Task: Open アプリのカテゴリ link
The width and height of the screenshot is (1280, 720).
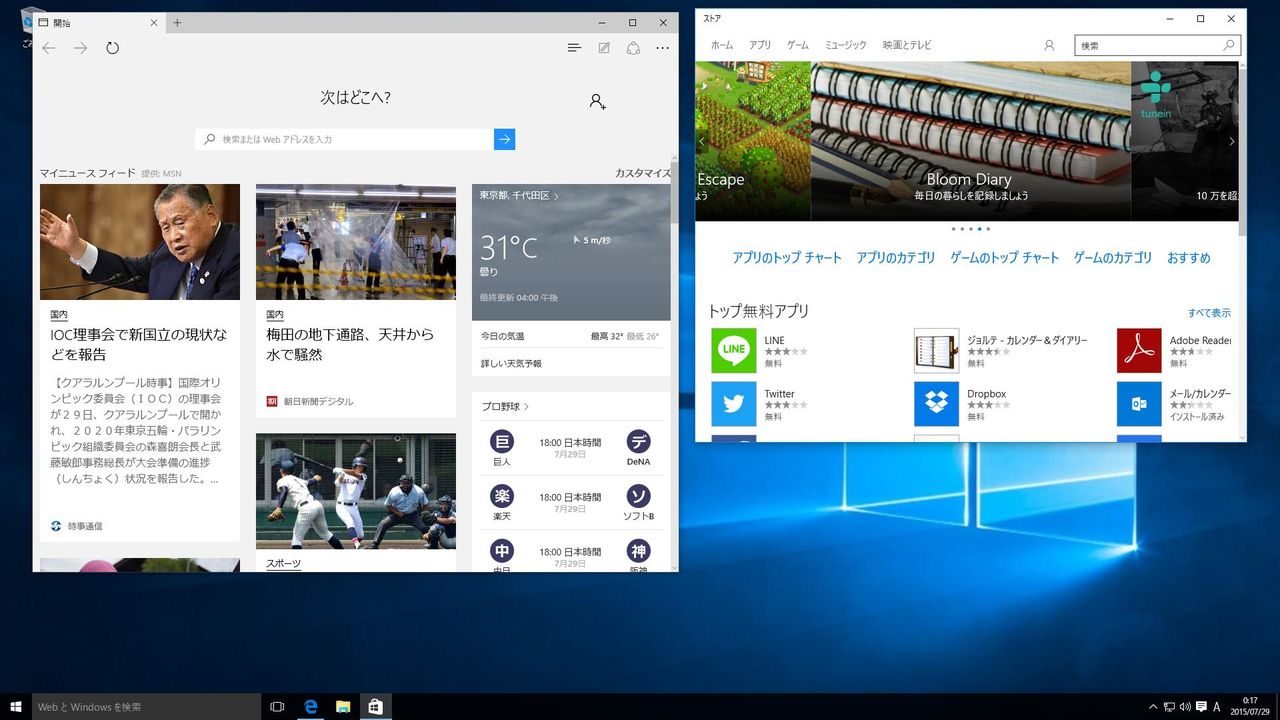Action: point(896,258)
